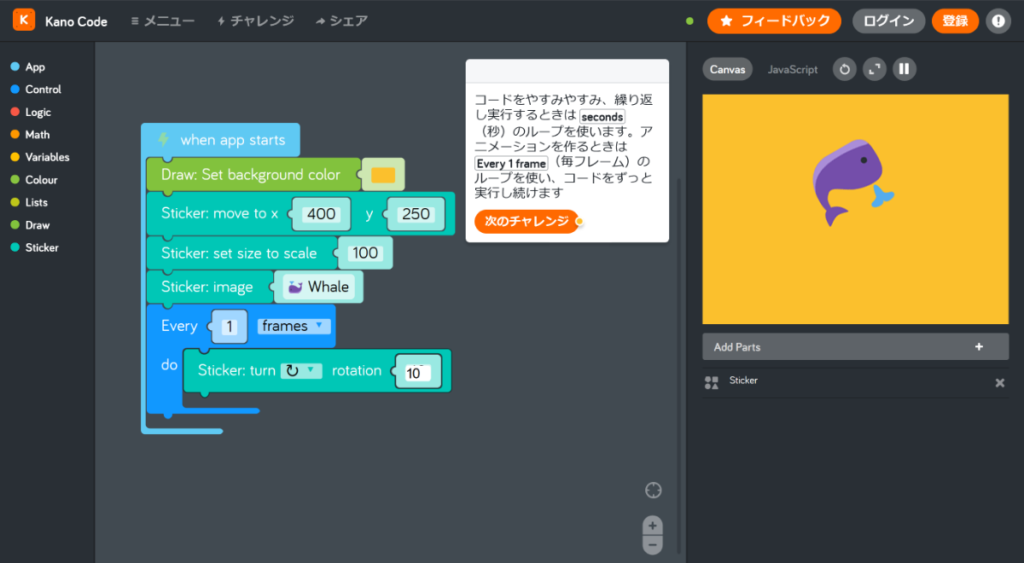1024x563 pixels.
Task: Select the Logic block category
Action: (x=31, y=112)
